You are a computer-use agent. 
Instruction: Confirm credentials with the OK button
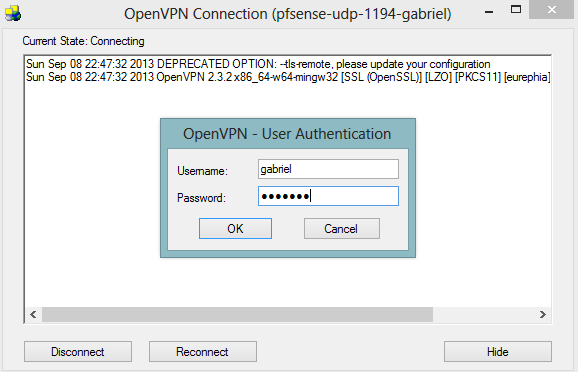[235, 229]
